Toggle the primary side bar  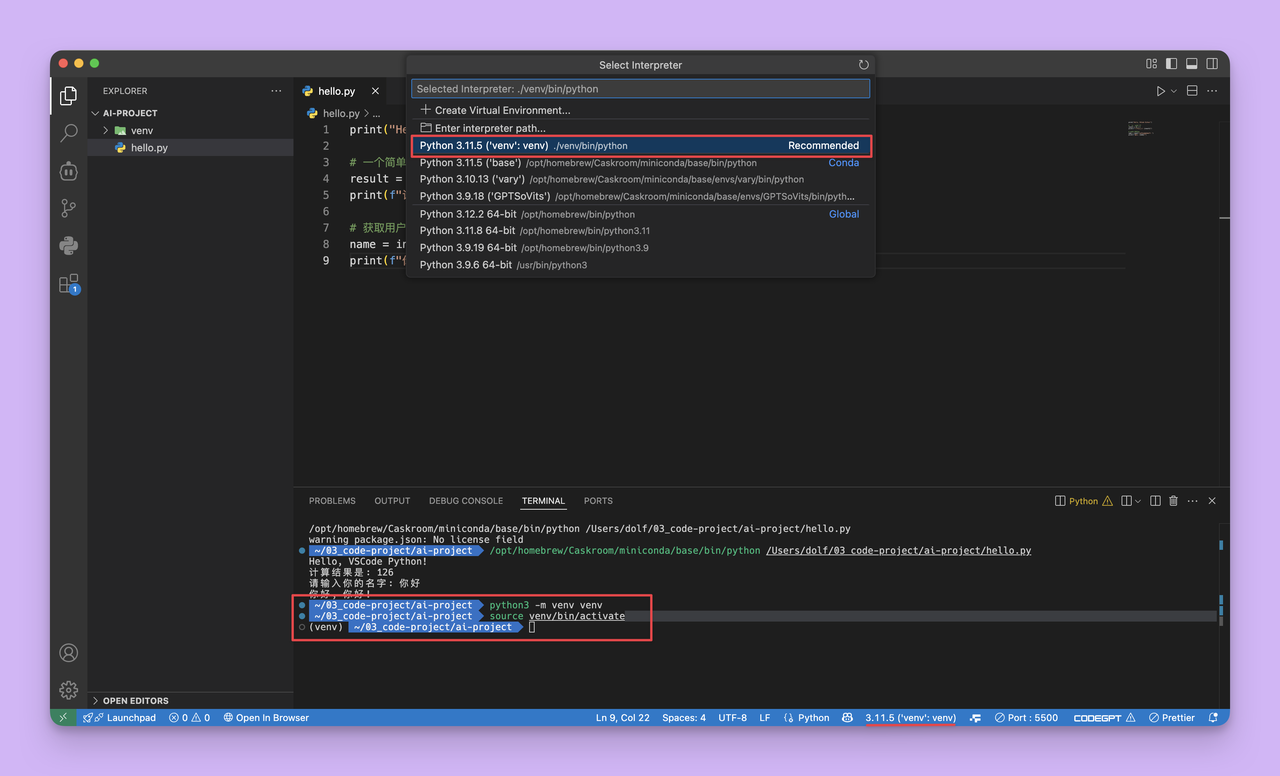1171,64
